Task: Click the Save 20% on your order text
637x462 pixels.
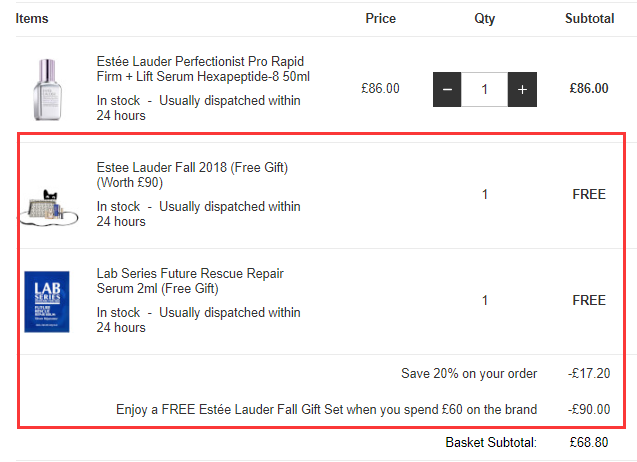Action: tap(469, 374)
